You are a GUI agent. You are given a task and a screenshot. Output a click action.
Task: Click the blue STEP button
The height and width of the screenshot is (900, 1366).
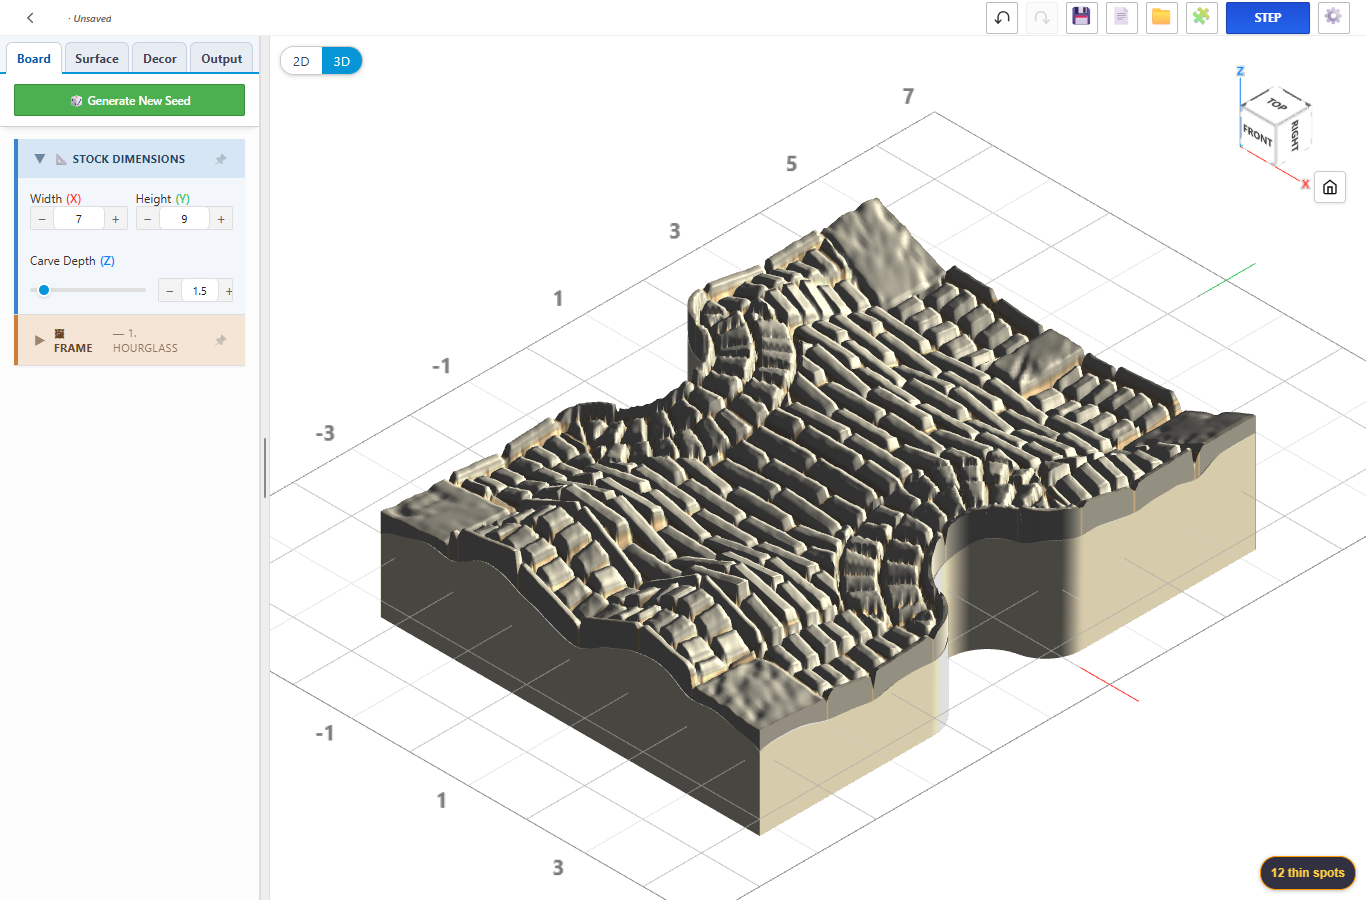click(x=1267, y=18)
